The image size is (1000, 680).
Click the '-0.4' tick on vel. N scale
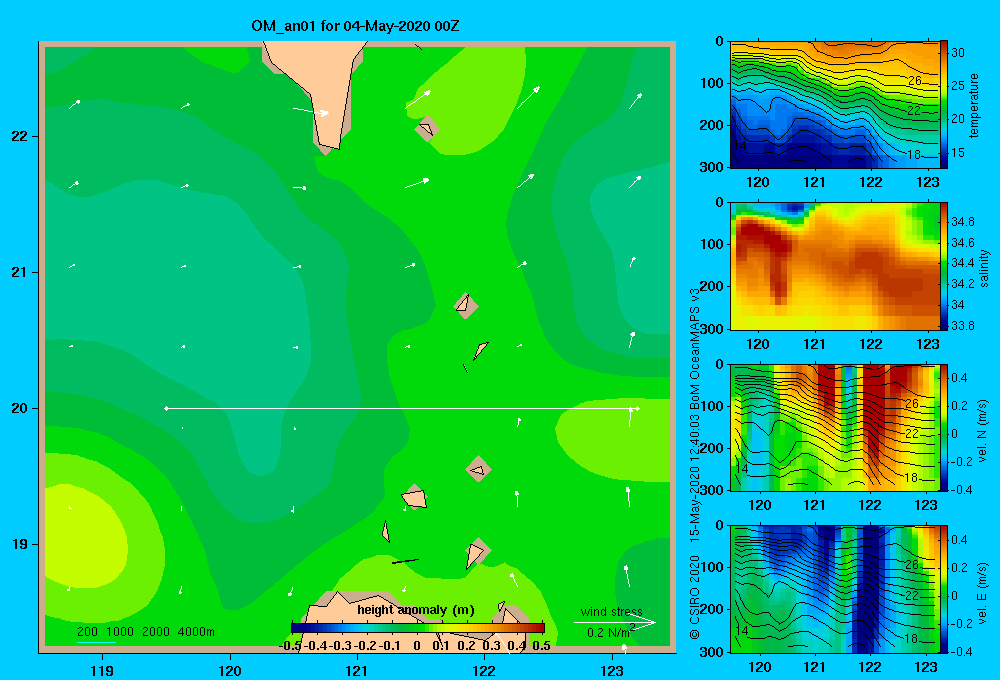[x=961, y=489]
